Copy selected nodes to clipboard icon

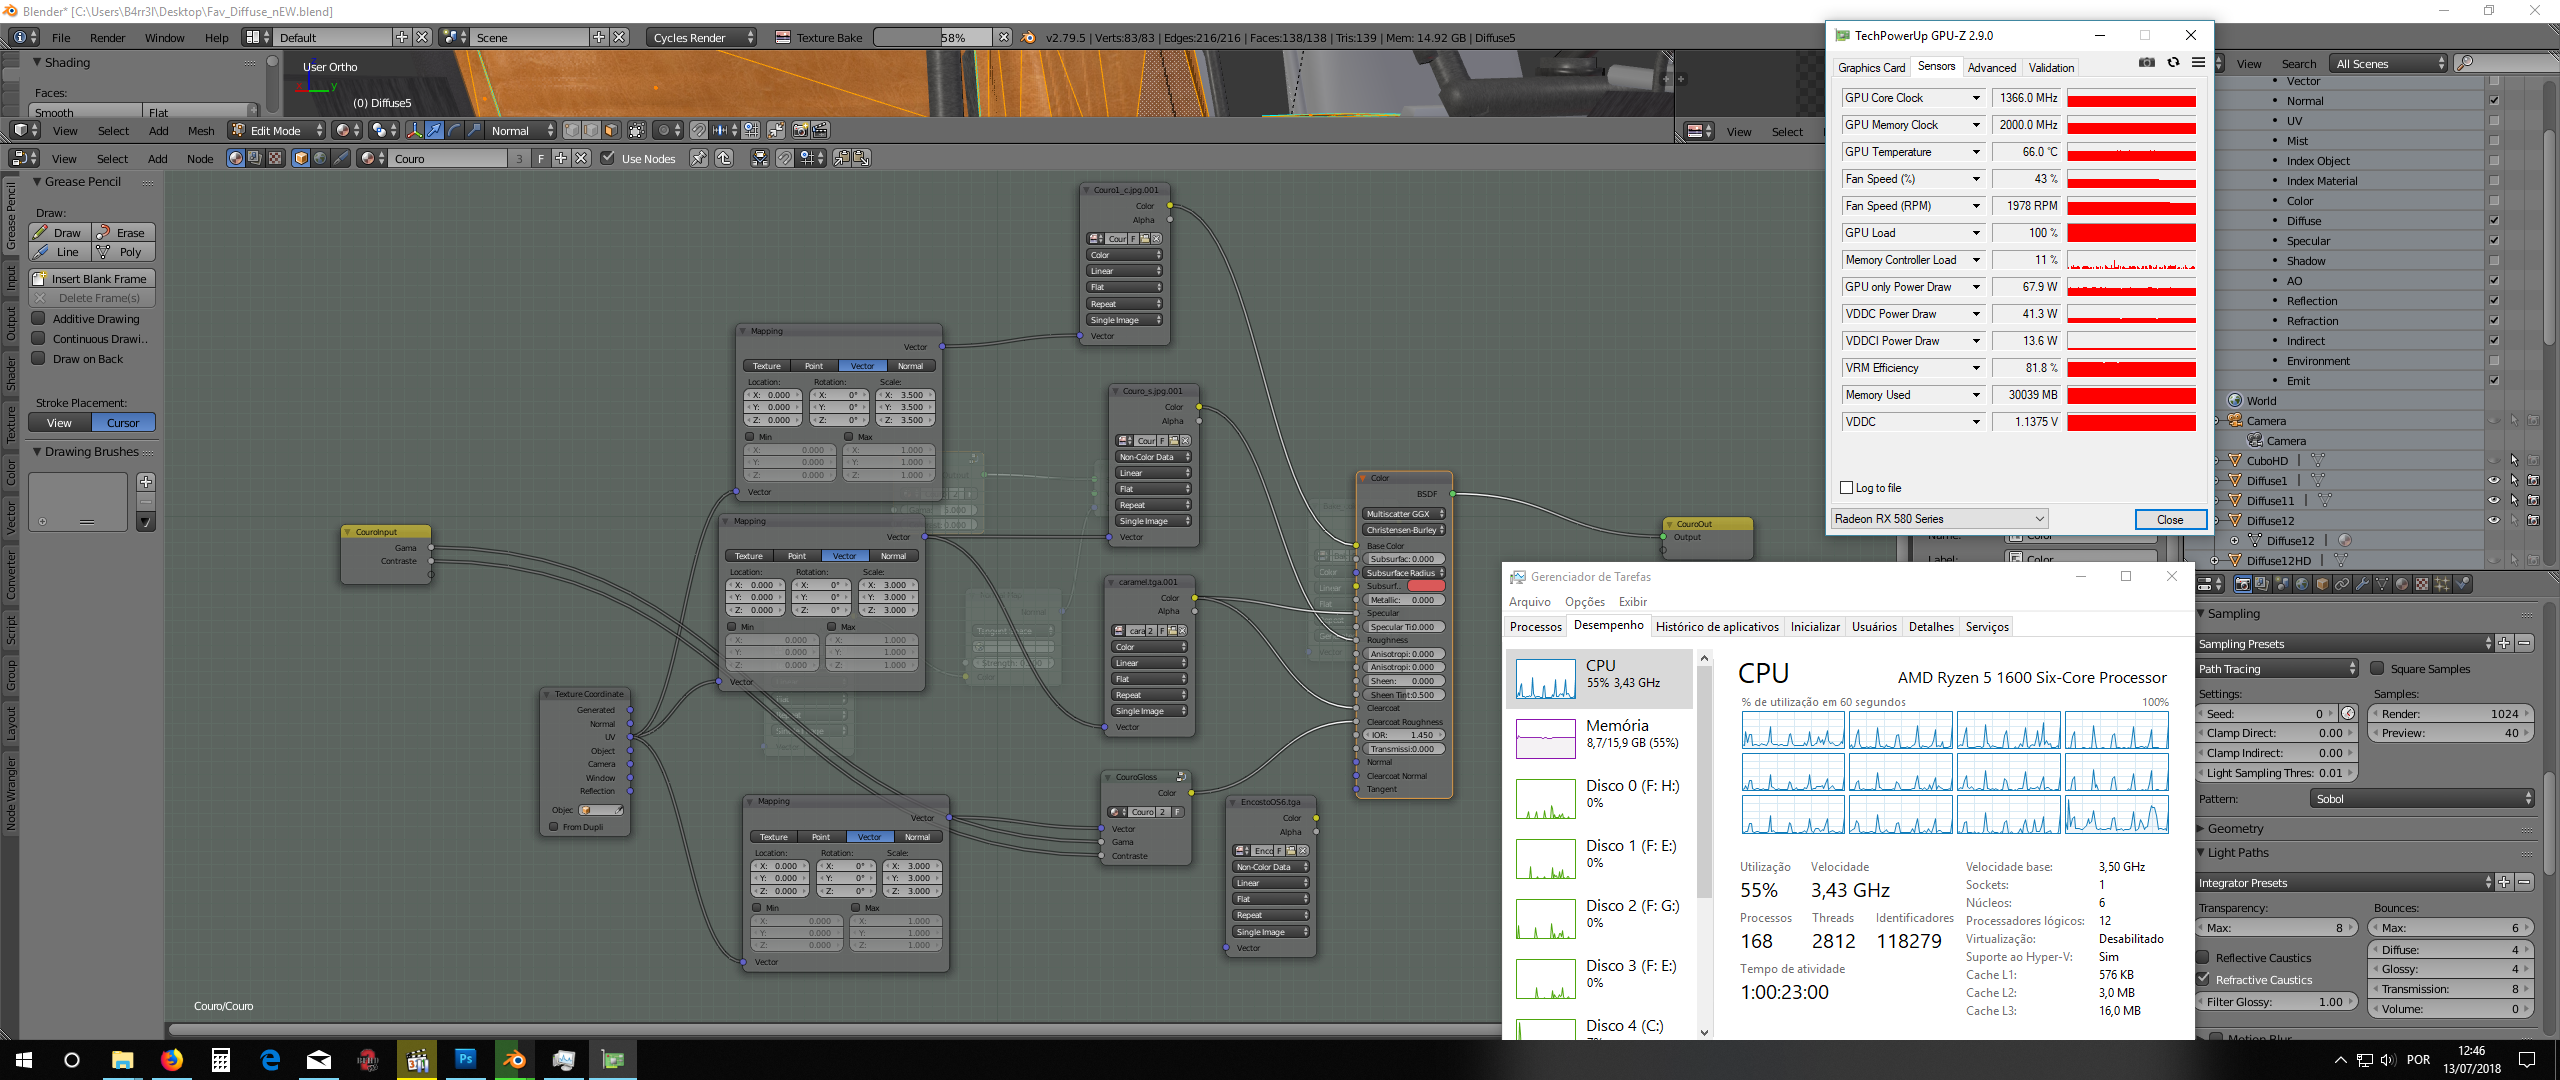842,158
